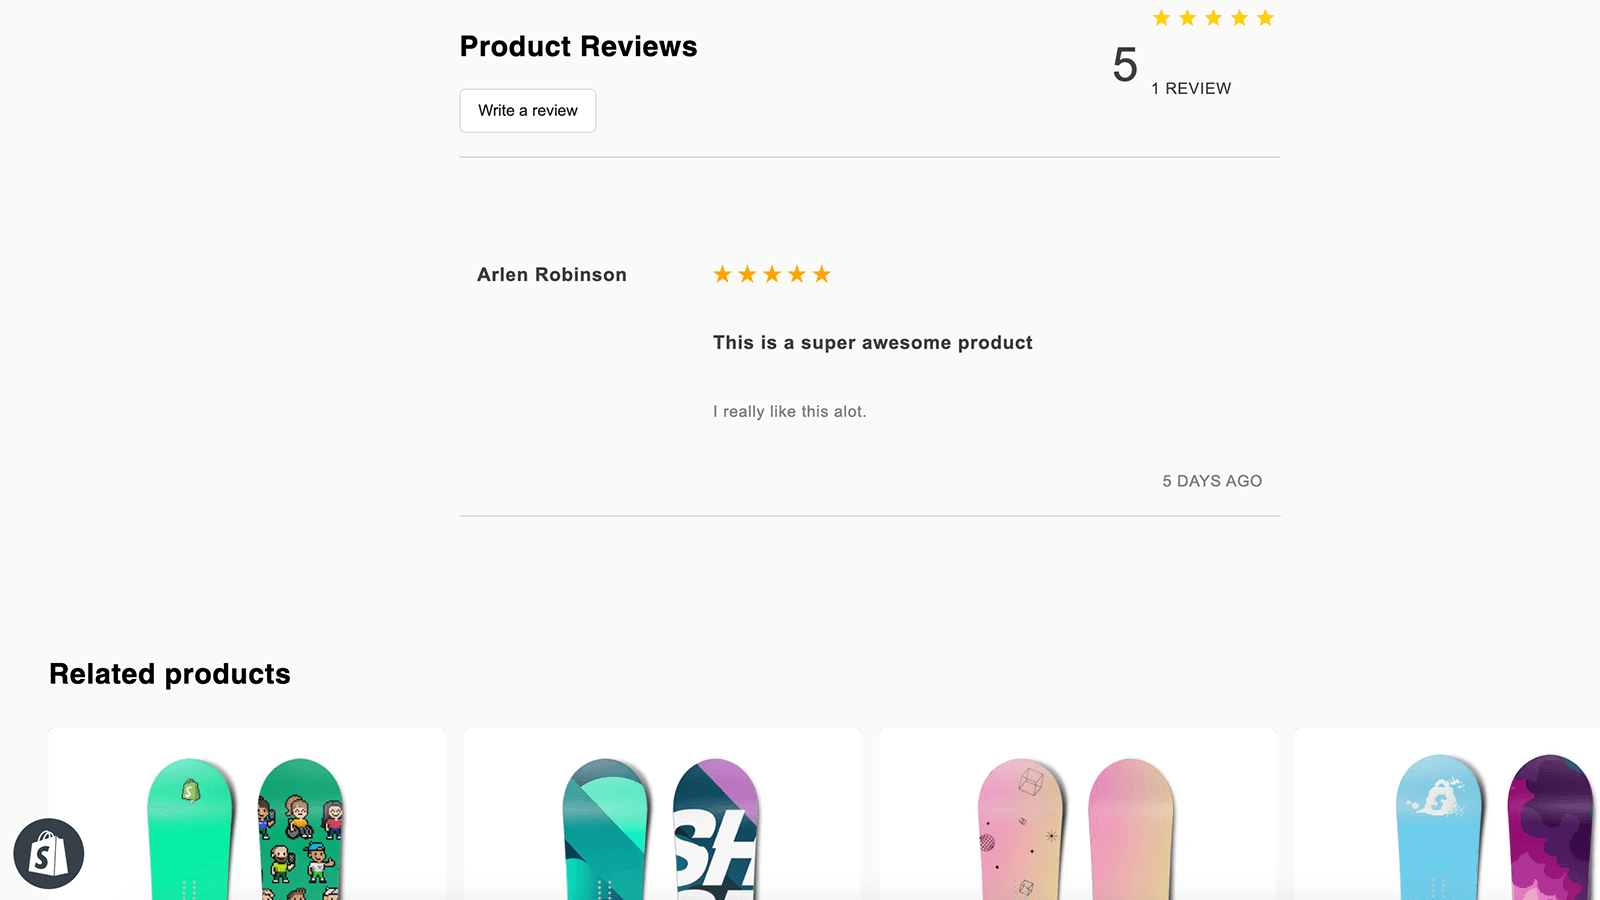The width and height of the screenshot is (1600, 900).
Task: Click first star of overall rating summary
Action: (1161, 18)
